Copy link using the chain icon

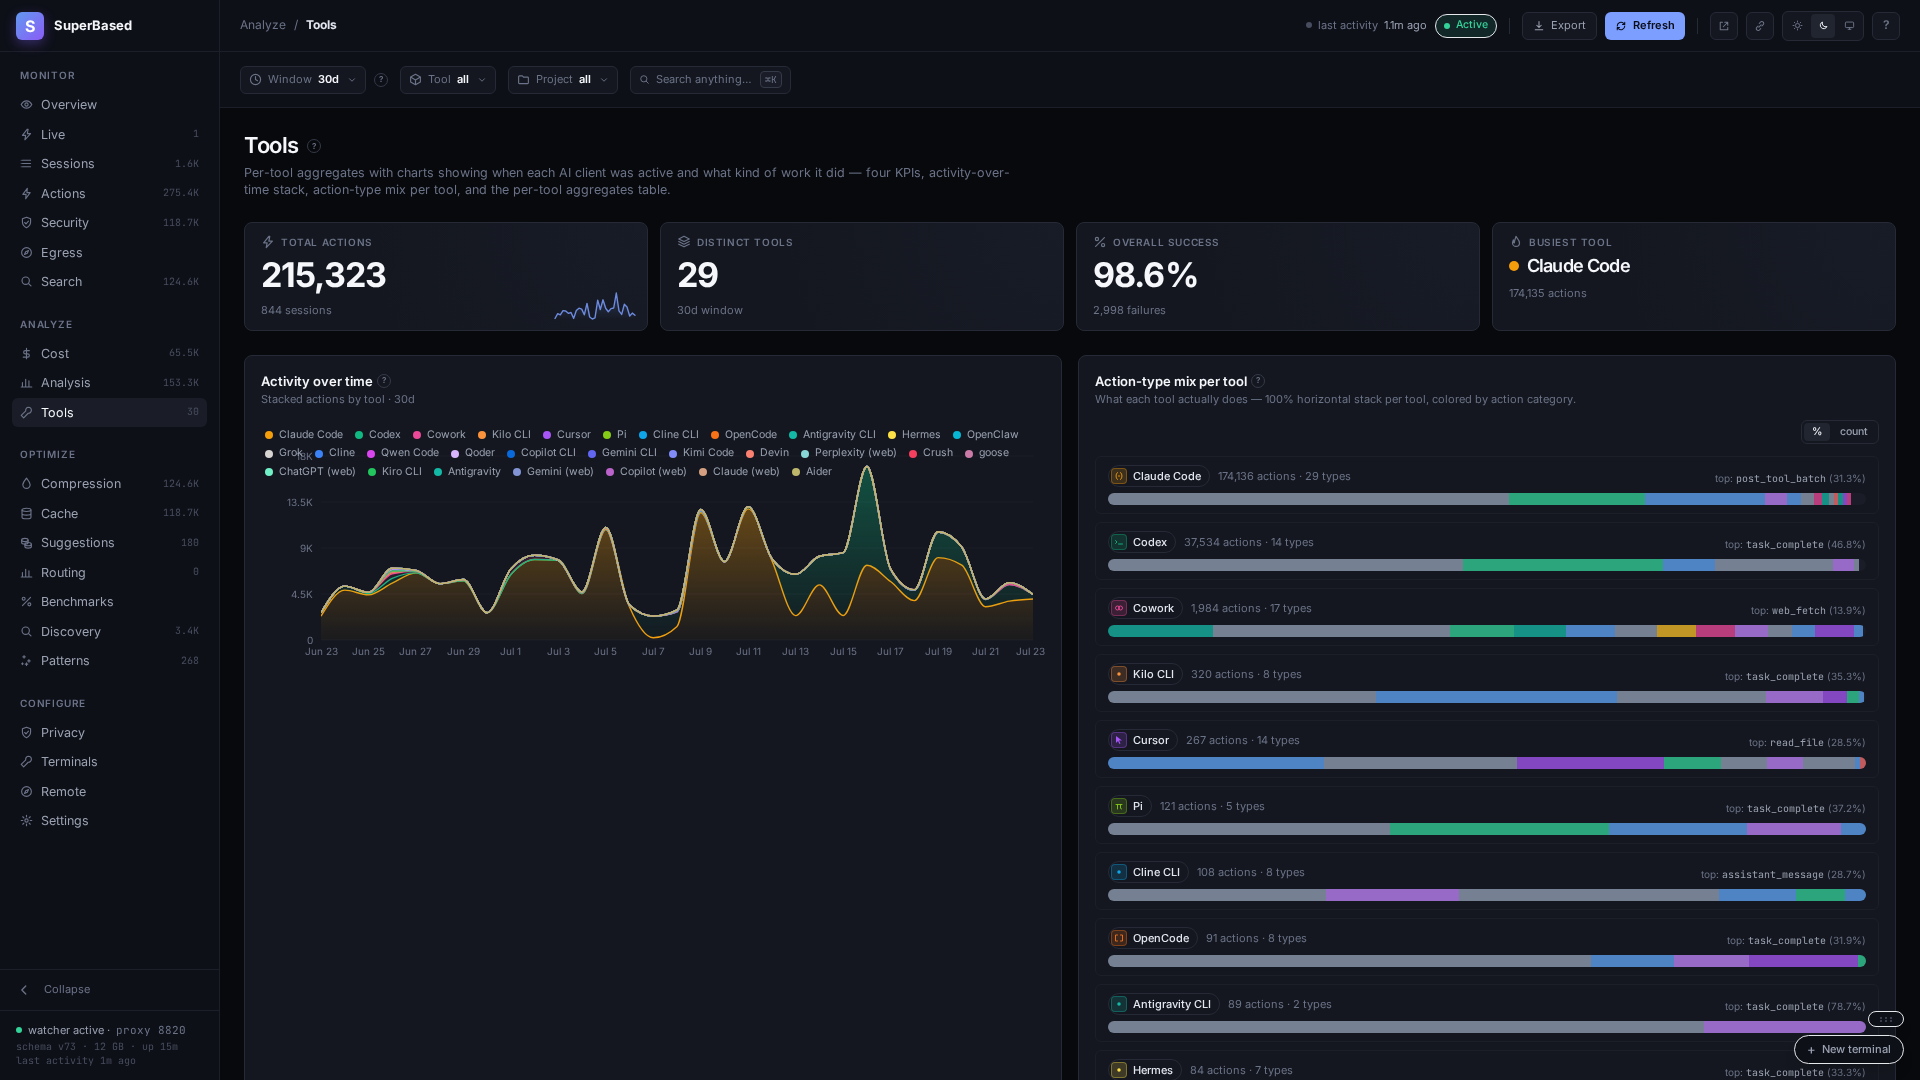coord(1759,26)
